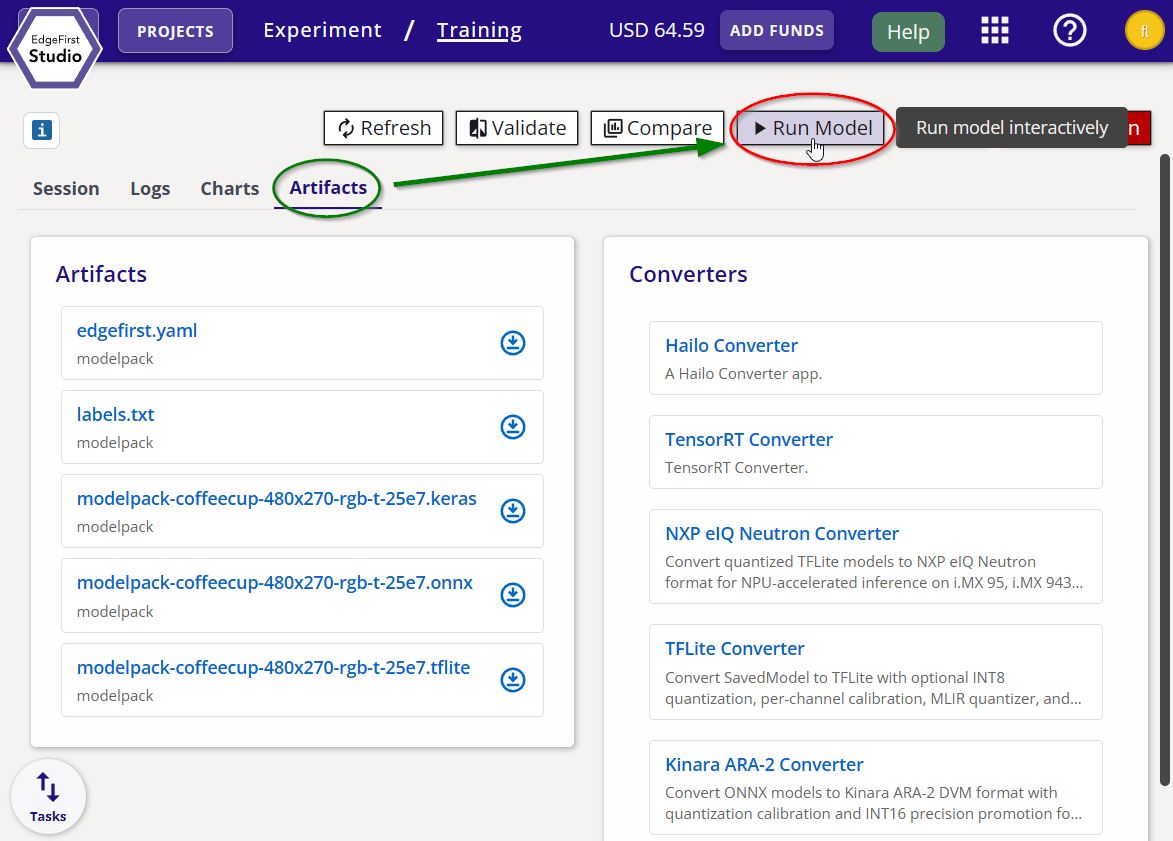Click the Add Funds button
1173x841 pixels.
click(x=776, y=31)
